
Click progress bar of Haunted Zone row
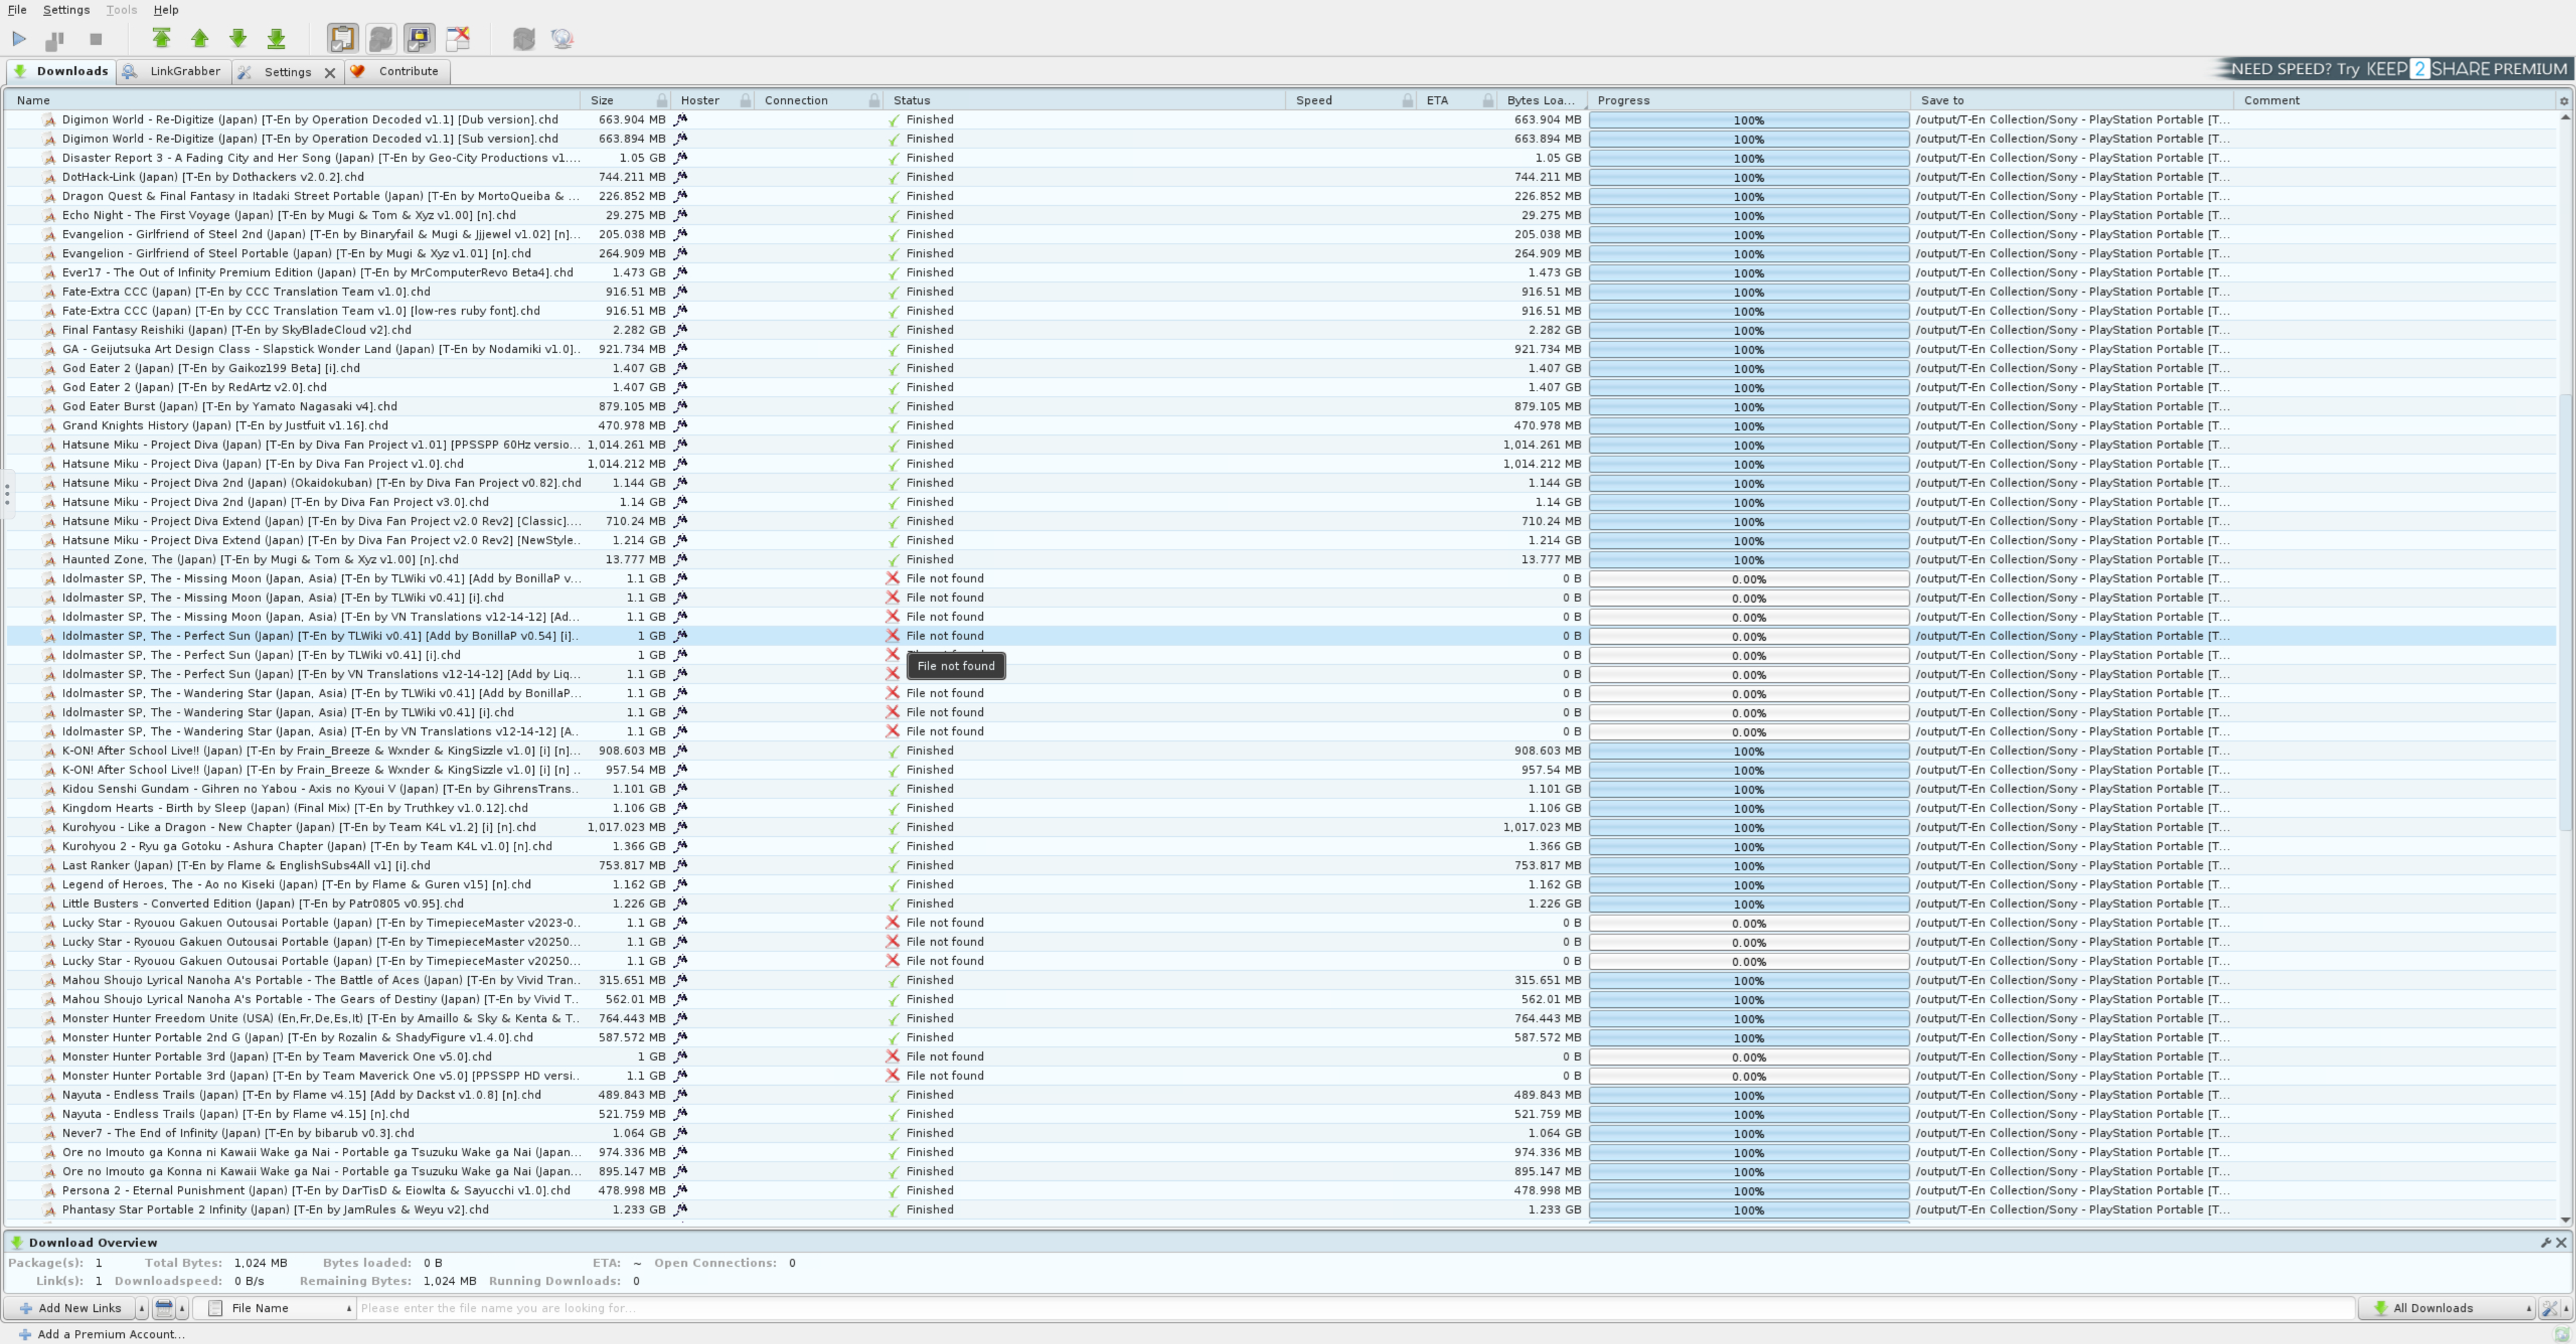coord(1748,560)
